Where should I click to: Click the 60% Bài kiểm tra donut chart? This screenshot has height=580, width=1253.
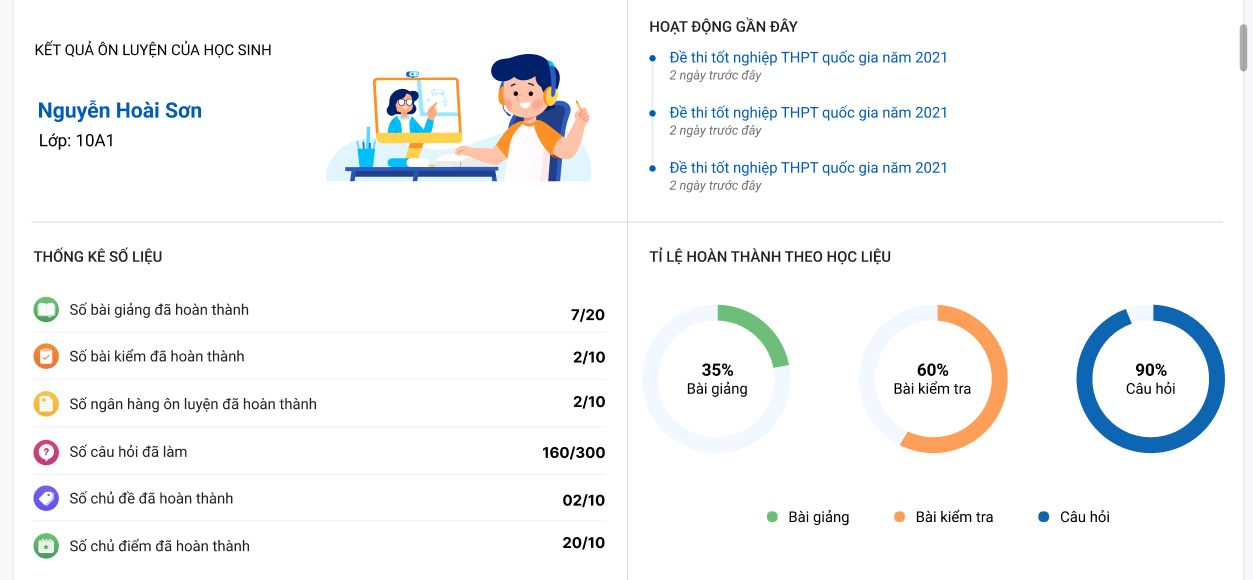[933, 379]
